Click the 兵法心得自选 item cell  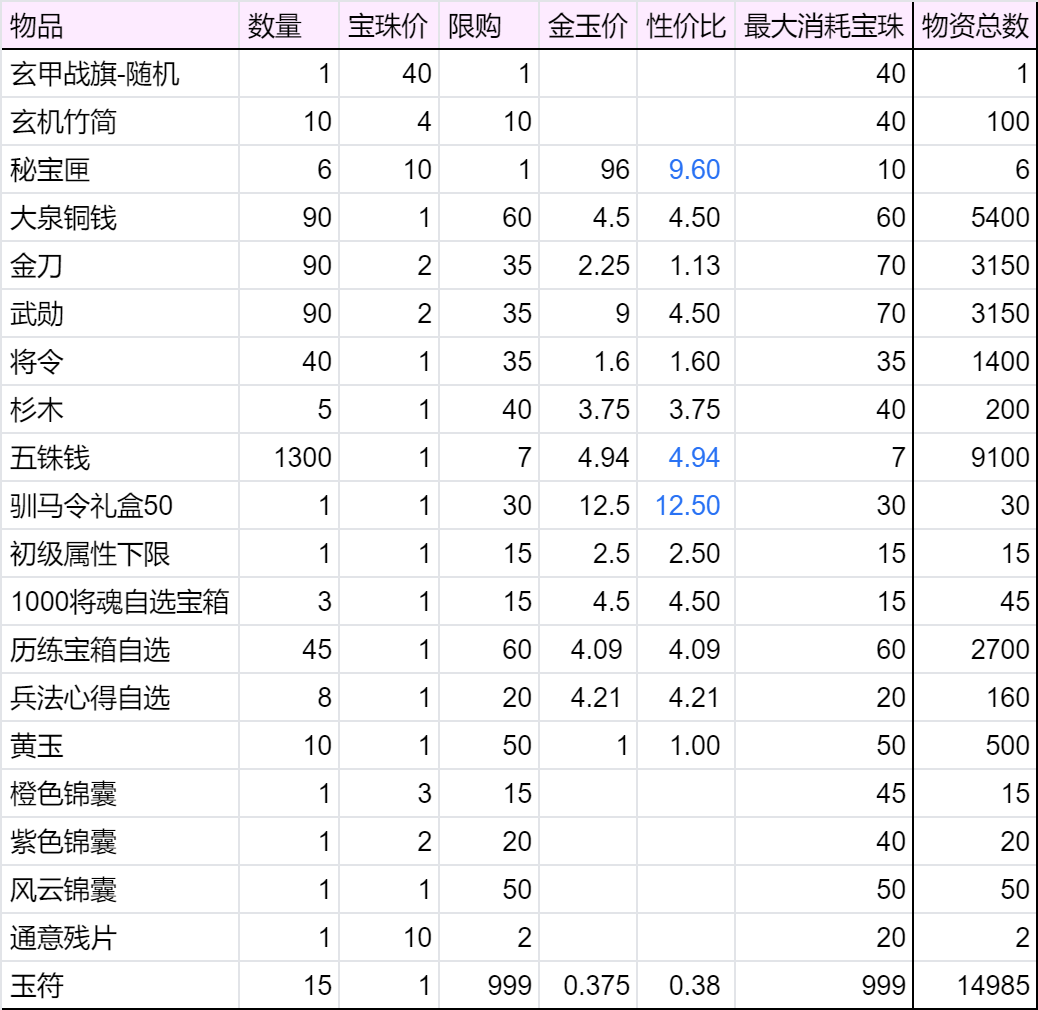pos(120,698)
